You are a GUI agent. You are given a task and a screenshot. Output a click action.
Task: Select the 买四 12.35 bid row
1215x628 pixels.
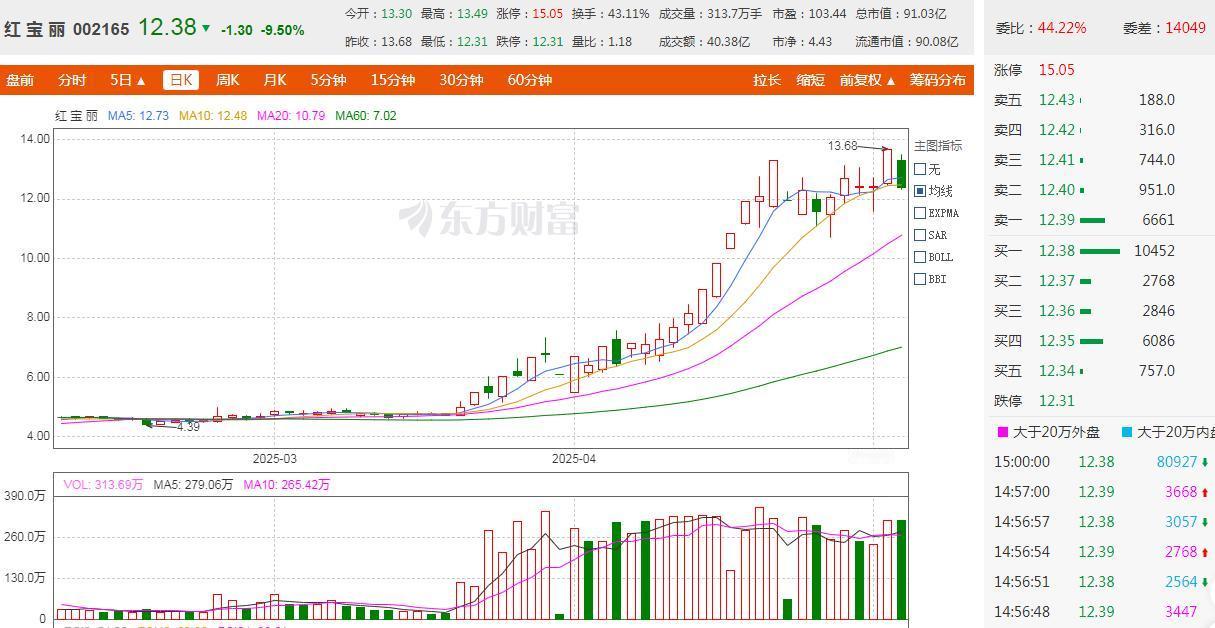(1098, 341)
